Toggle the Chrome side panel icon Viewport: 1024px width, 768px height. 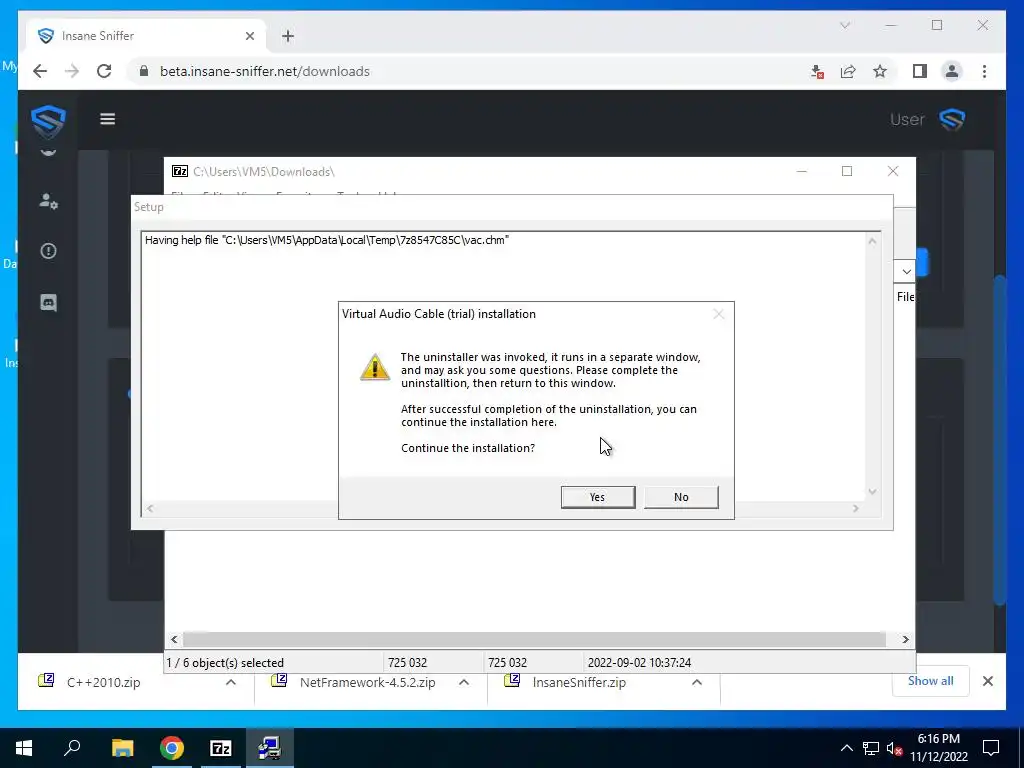click(920, 71)
